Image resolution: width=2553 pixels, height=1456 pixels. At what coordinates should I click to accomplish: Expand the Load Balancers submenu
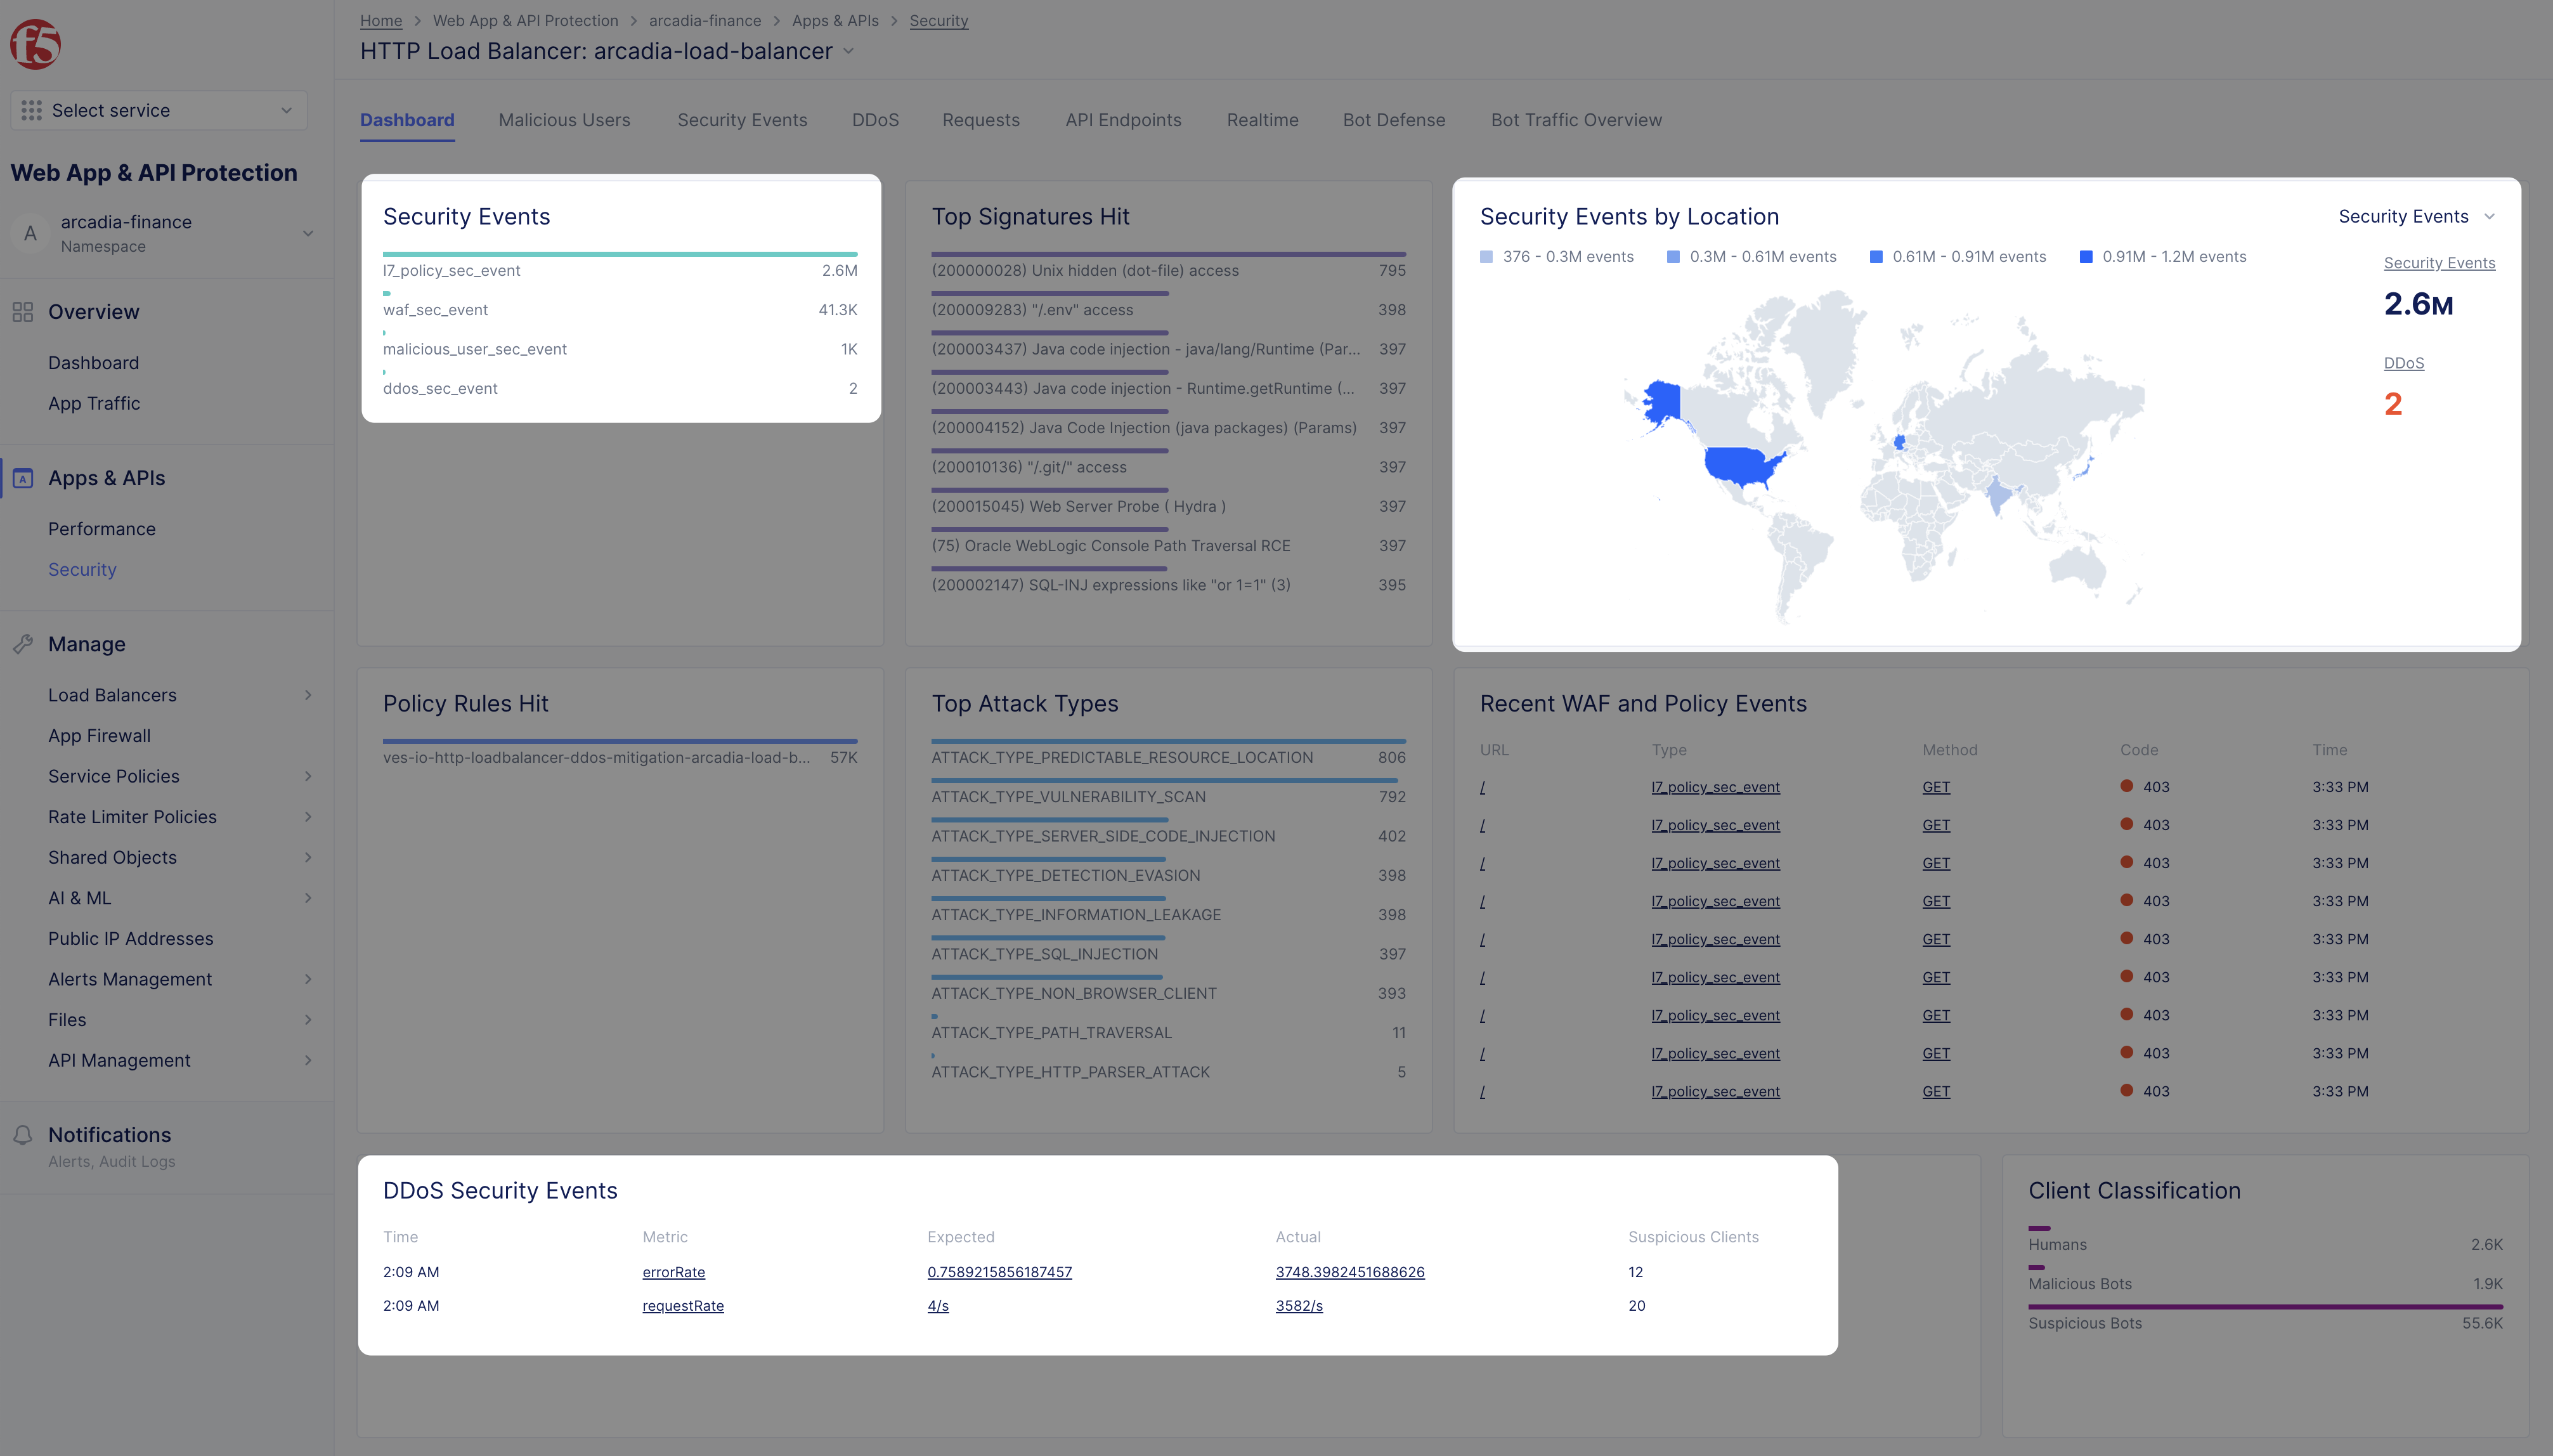click(x=308, y=695)
